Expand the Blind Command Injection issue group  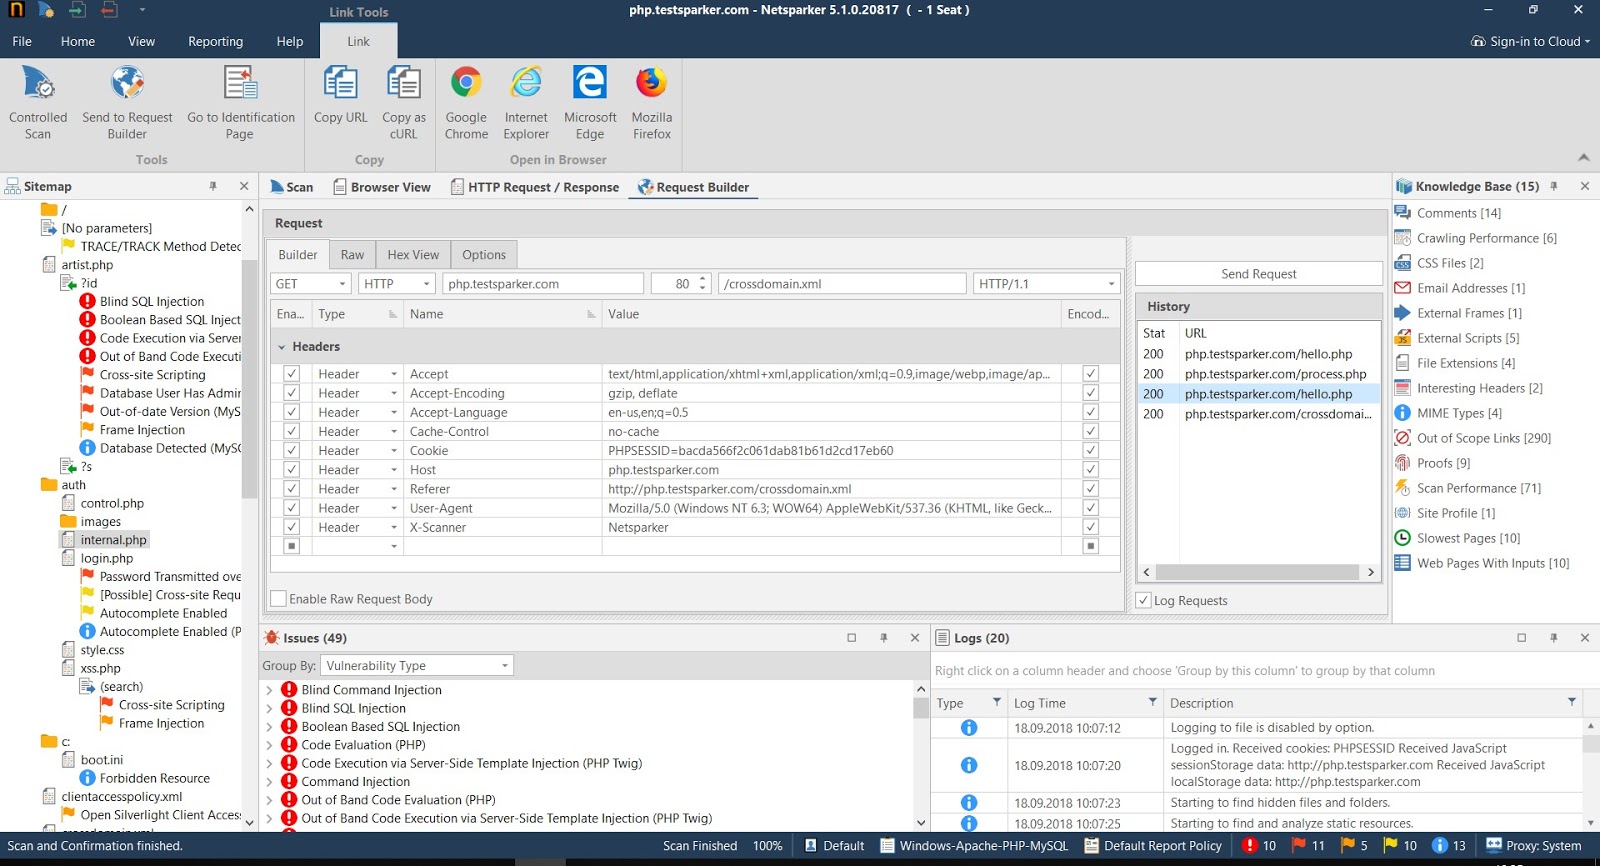coord(269,690)
